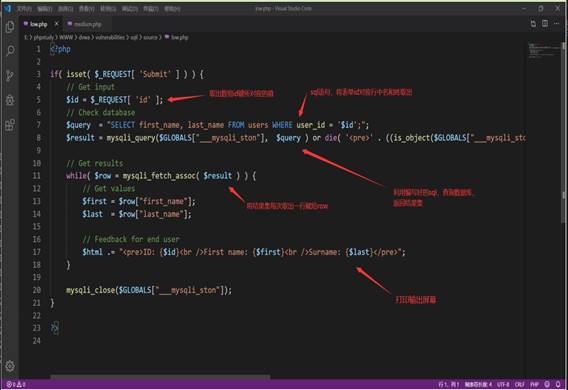Click line number 7 in the gutter

(38, 125)
